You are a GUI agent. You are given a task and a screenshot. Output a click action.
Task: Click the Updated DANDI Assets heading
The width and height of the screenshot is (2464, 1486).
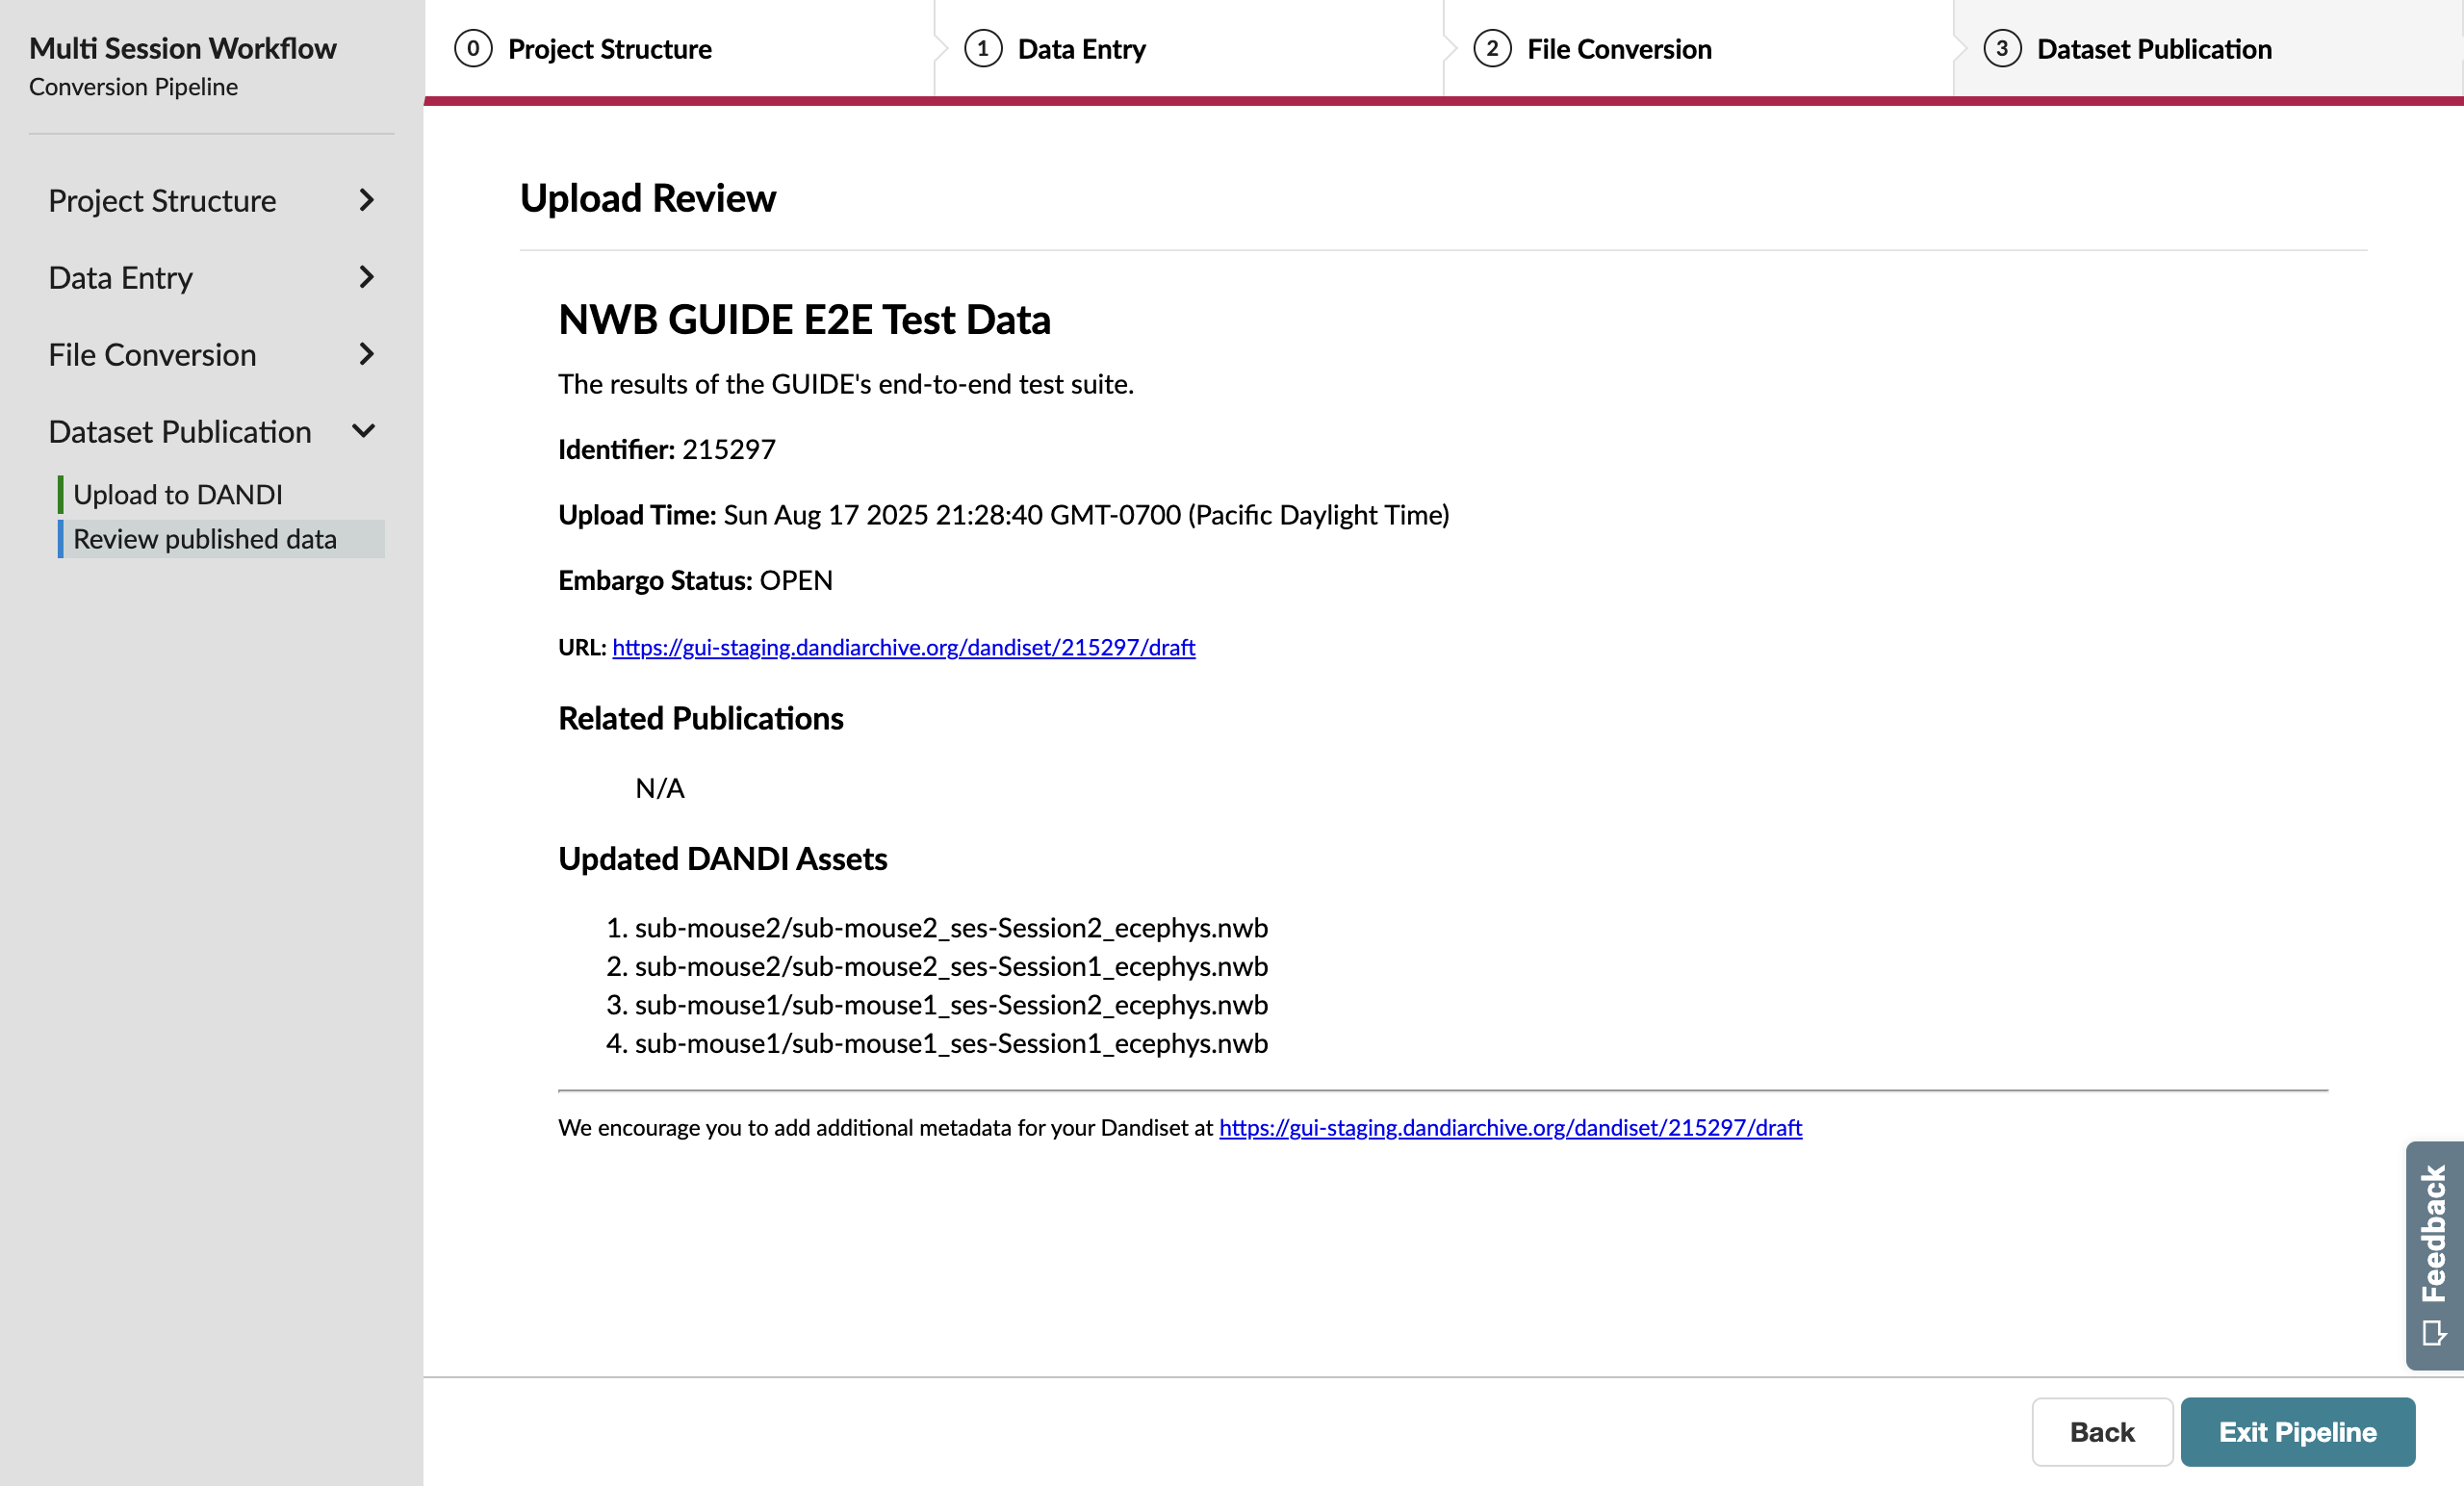click(722, 859)
